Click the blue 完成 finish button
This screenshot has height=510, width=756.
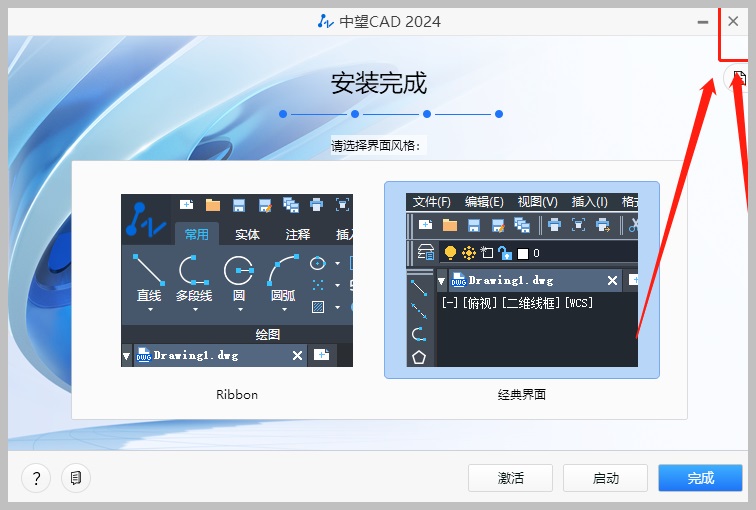tap(700, 478)
